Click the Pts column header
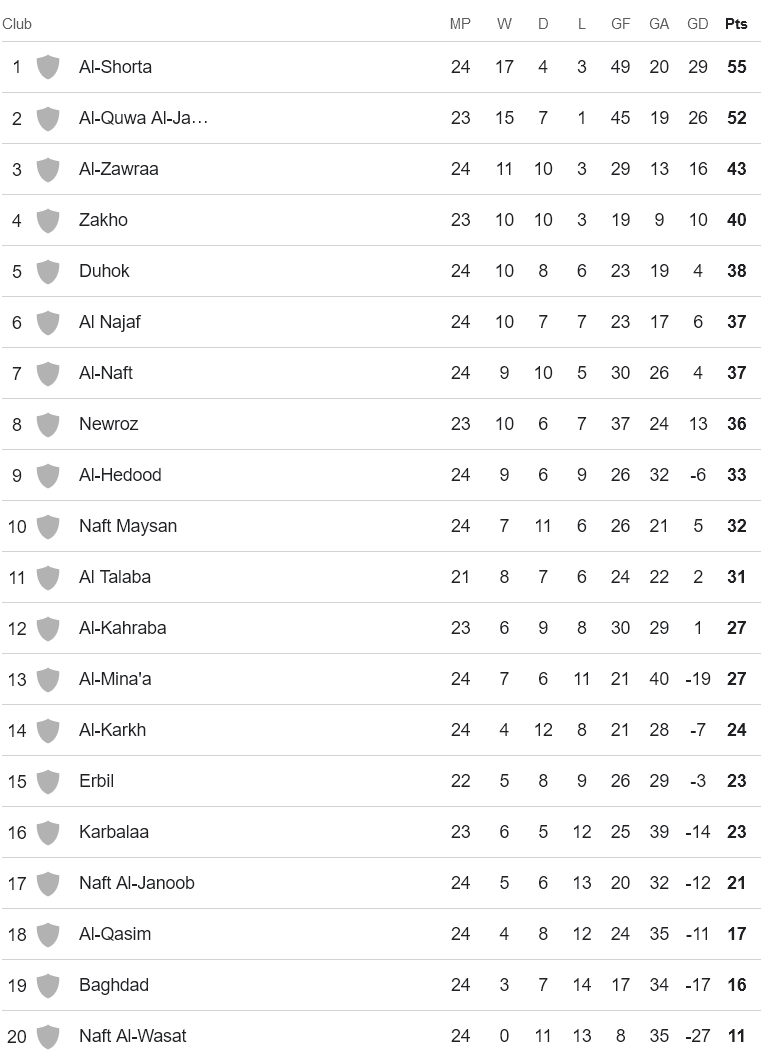 click(736, 24)
